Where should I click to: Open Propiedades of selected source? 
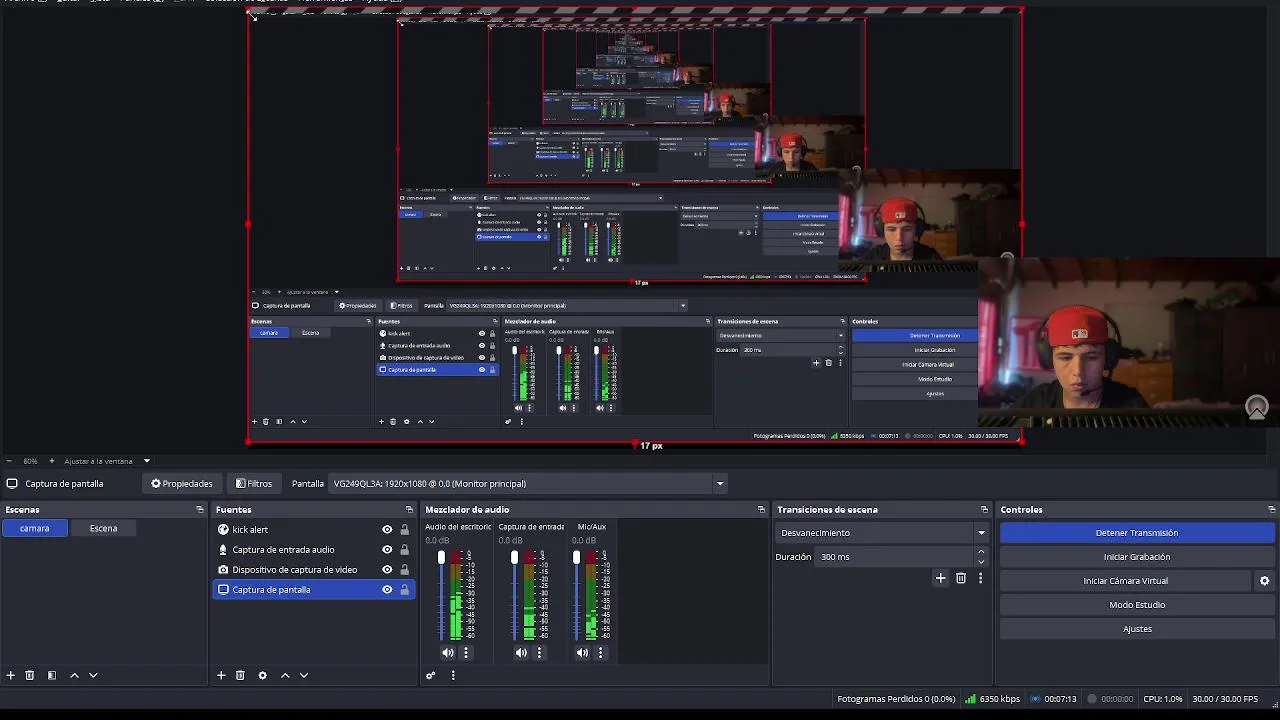tap(182, 484)
